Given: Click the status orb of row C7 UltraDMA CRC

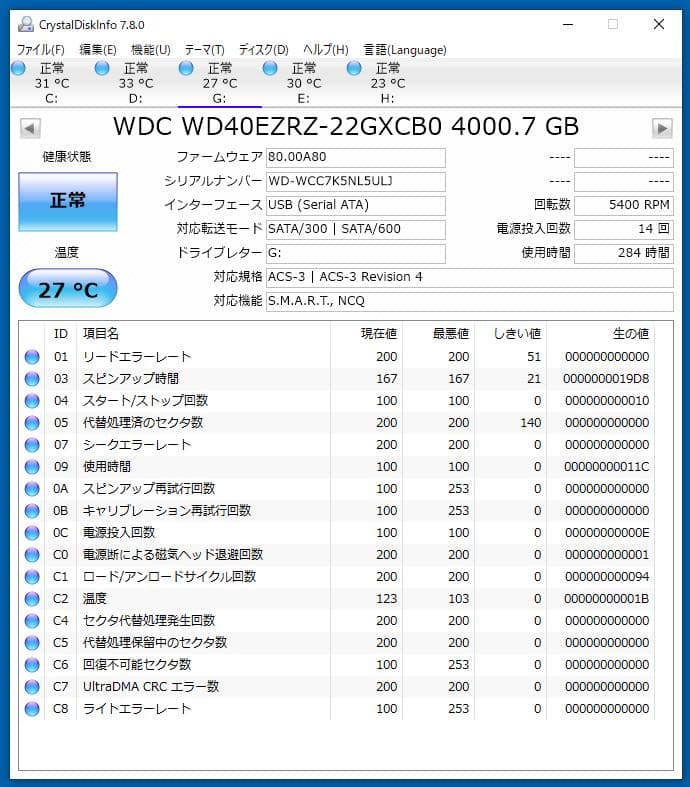Looking at the screenshot, I should [x=32, y=687].
